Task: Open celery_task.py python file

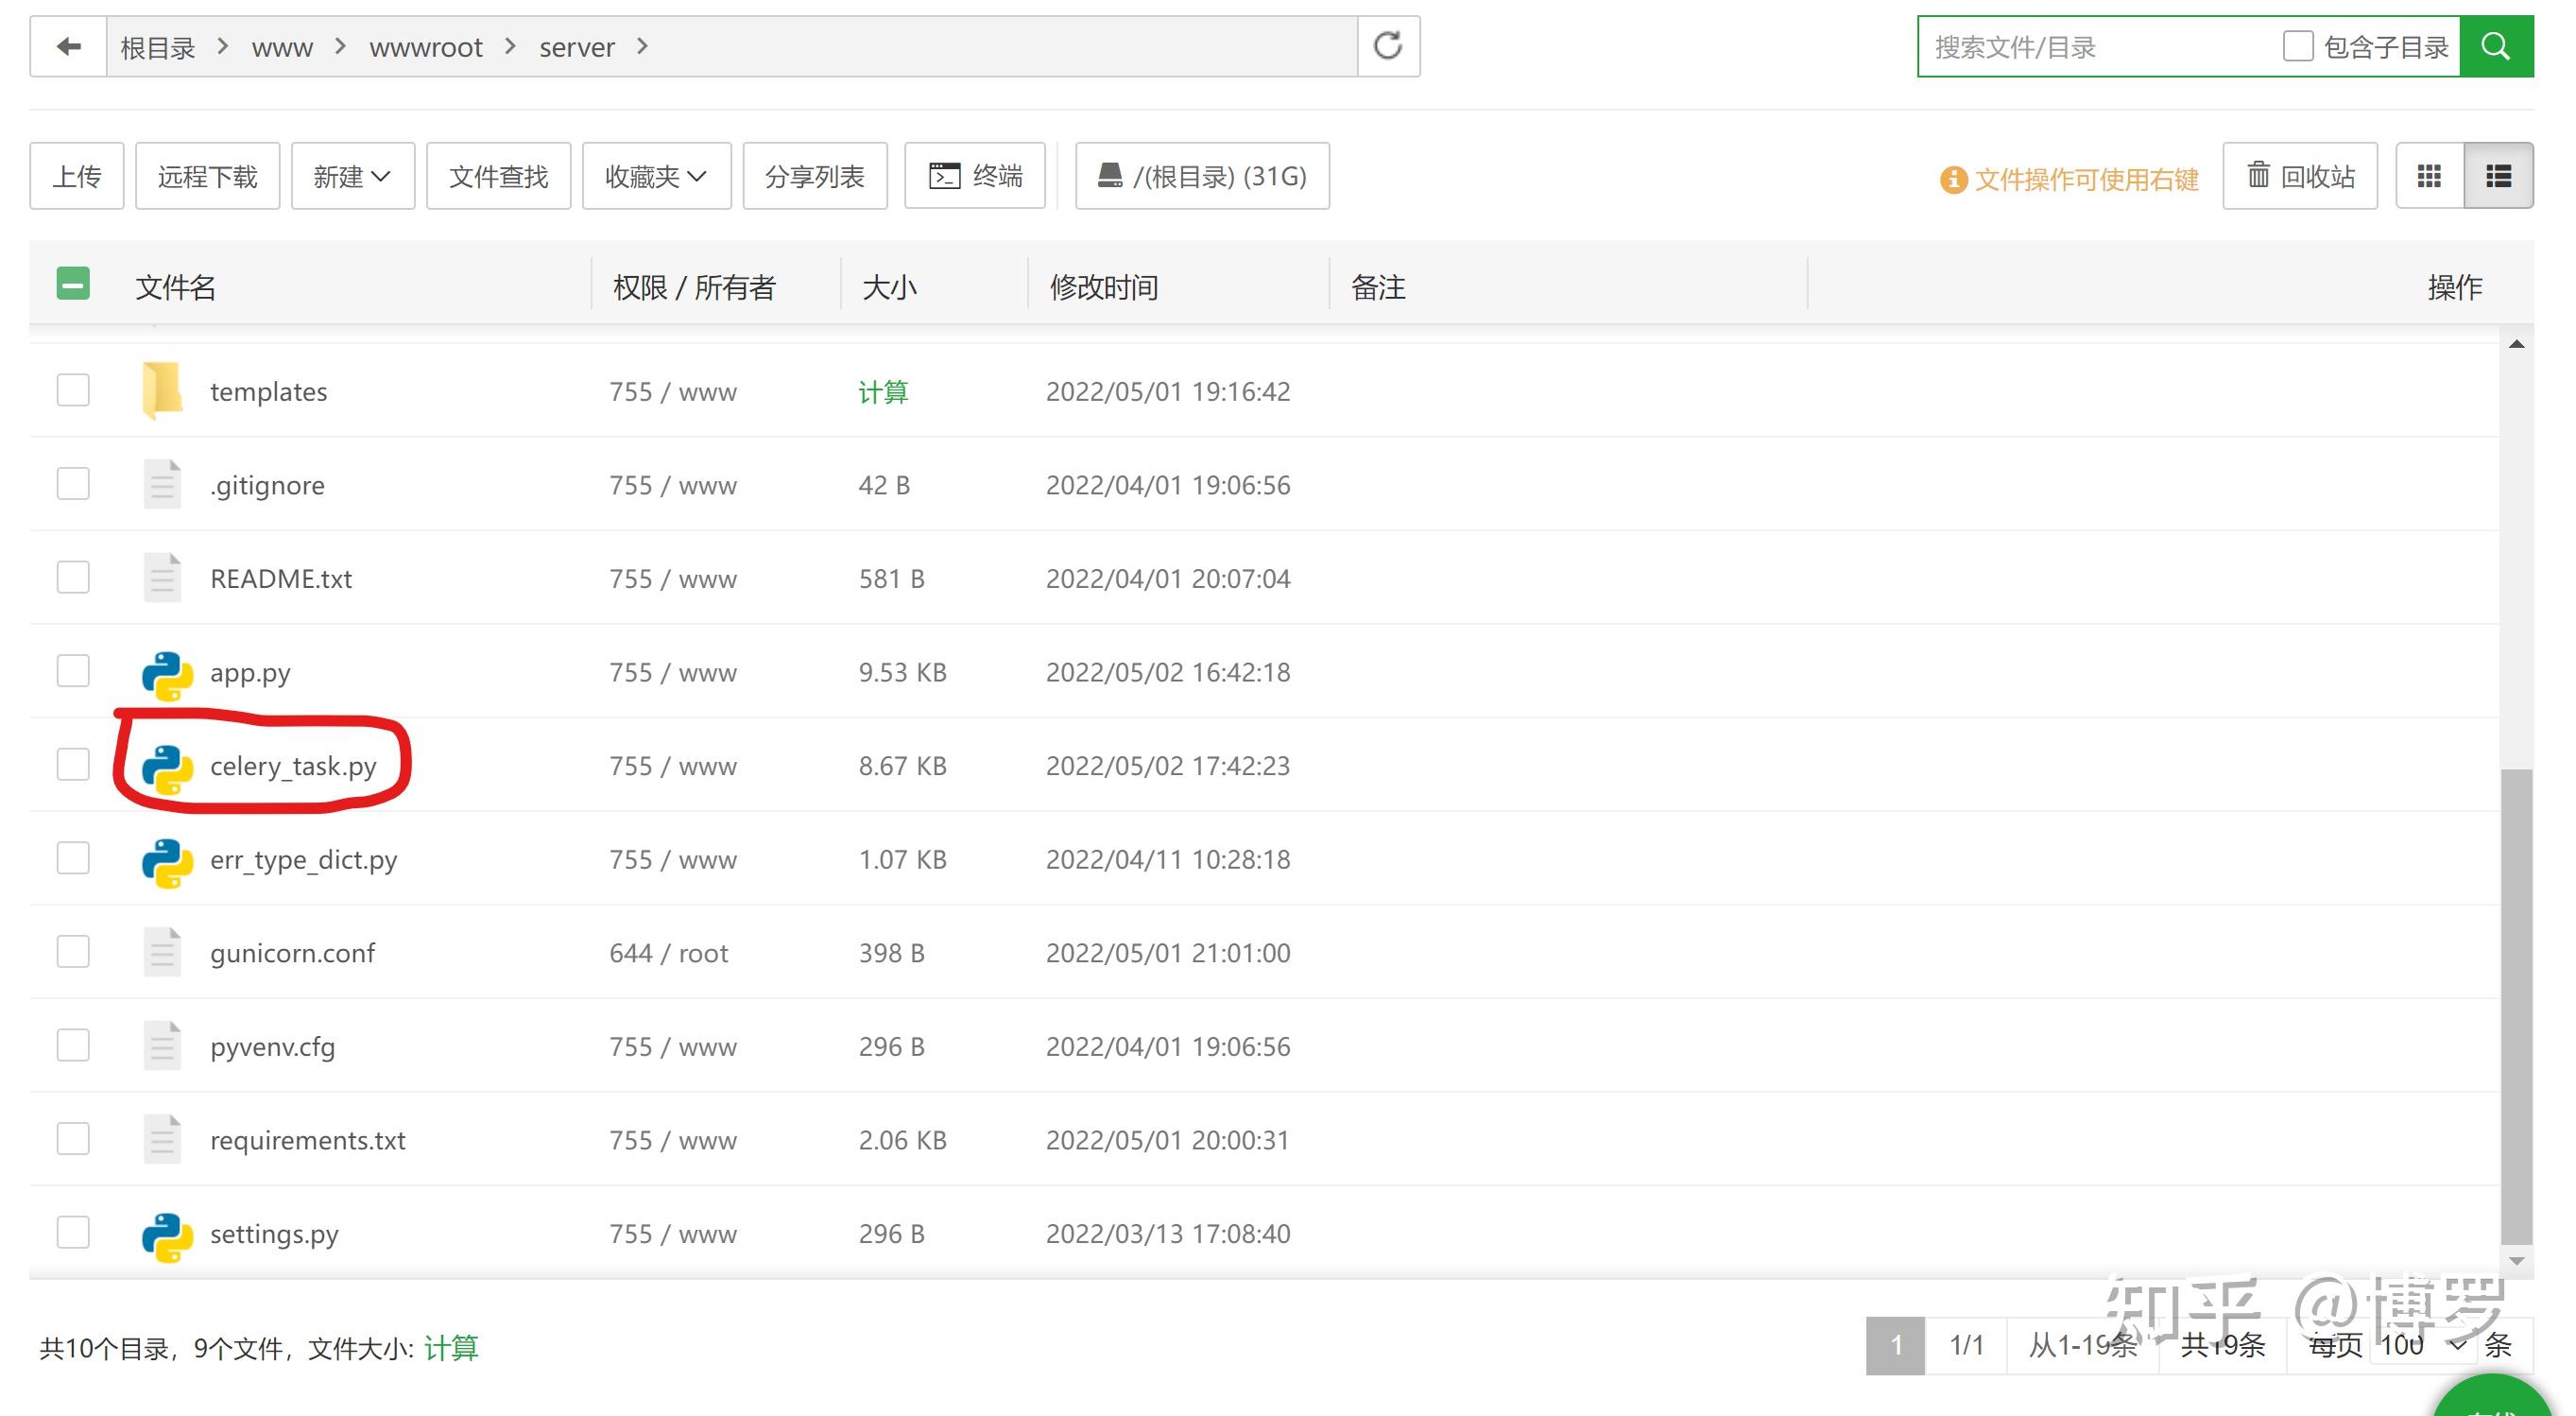Action: coord(293,766)
